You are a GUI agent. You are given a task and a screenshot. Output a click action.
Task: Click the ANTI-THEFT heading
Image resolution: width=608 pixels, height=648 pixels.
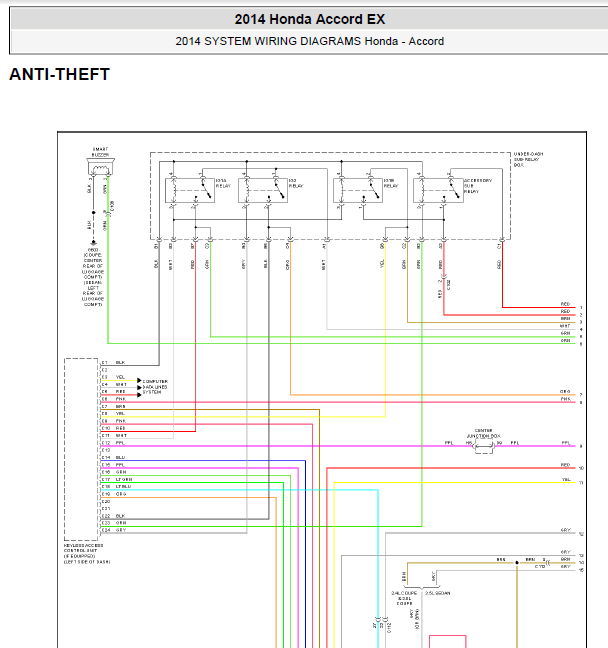pyautogui.click(x=60, y=74)
